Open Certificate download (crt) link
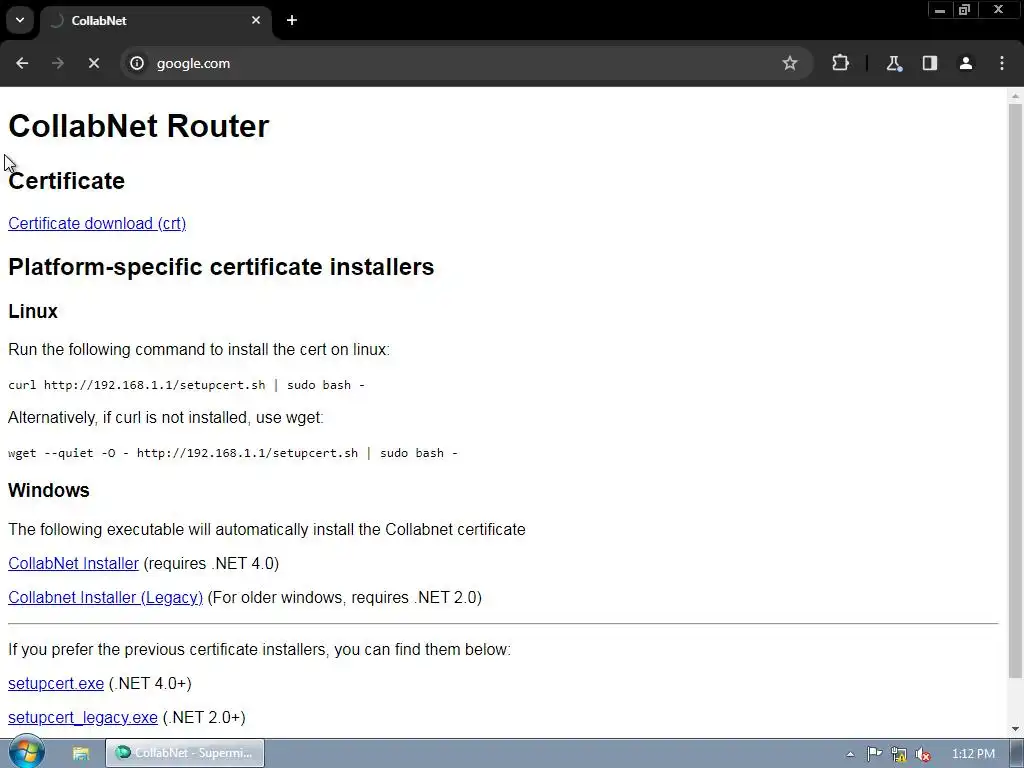 (97, 223)
